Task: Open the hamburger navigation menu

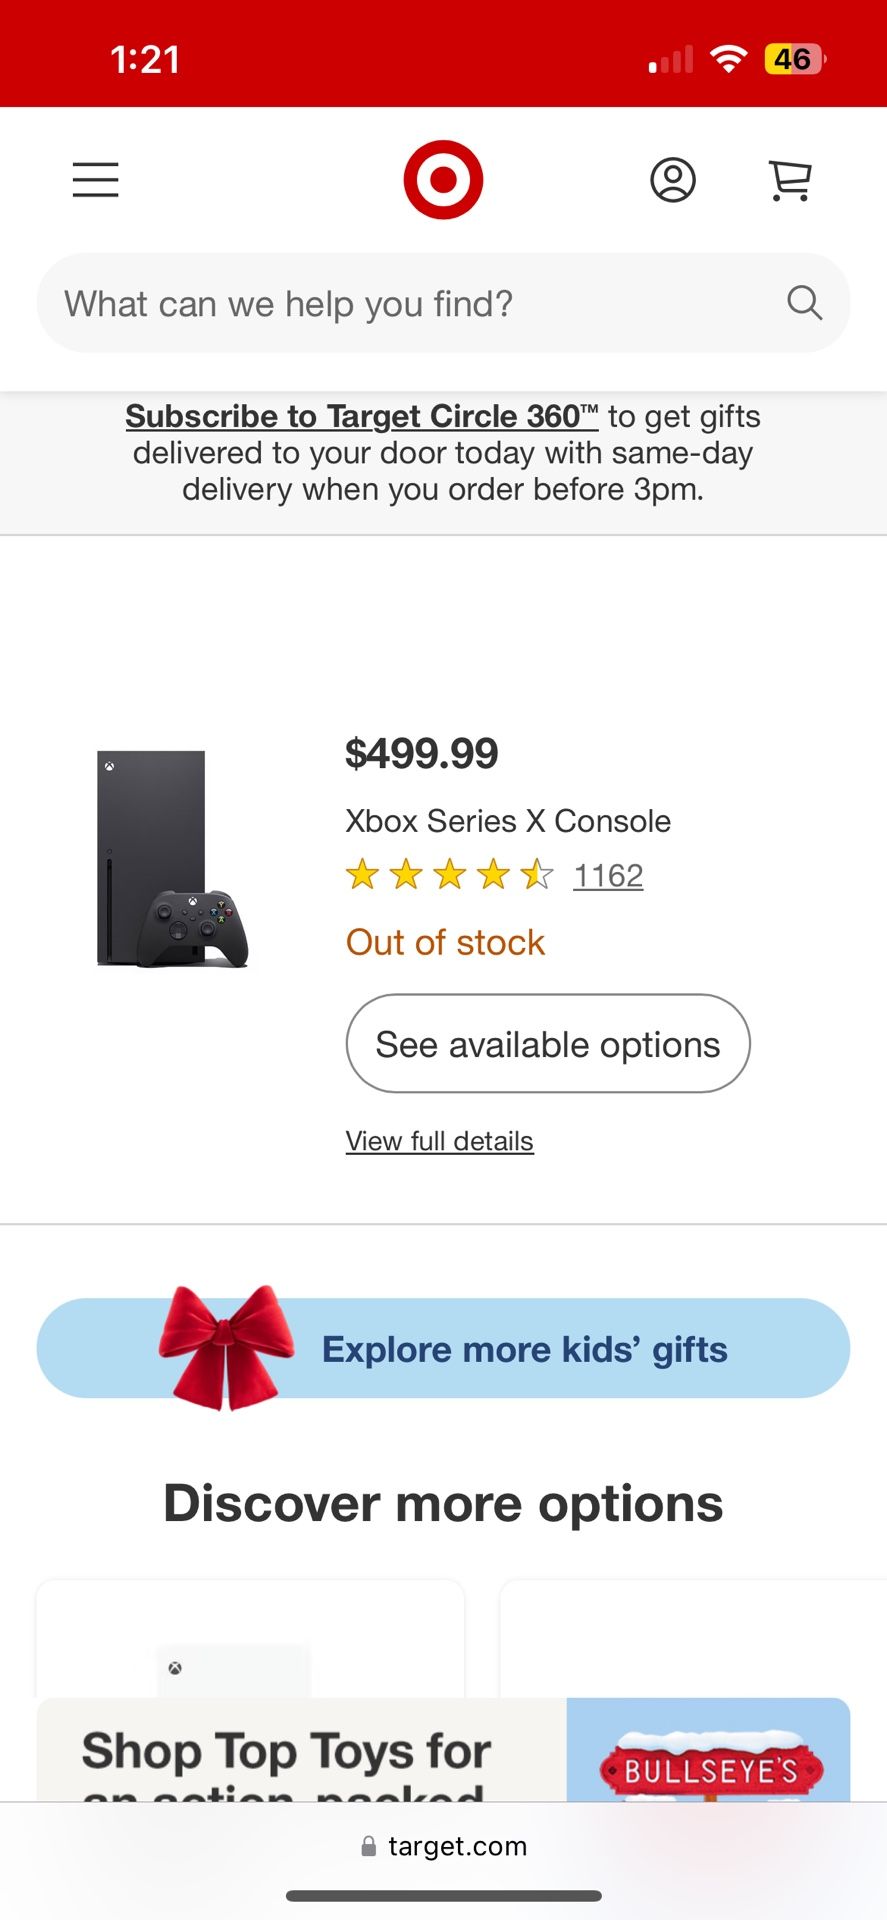Action: (x=95, y=180)
